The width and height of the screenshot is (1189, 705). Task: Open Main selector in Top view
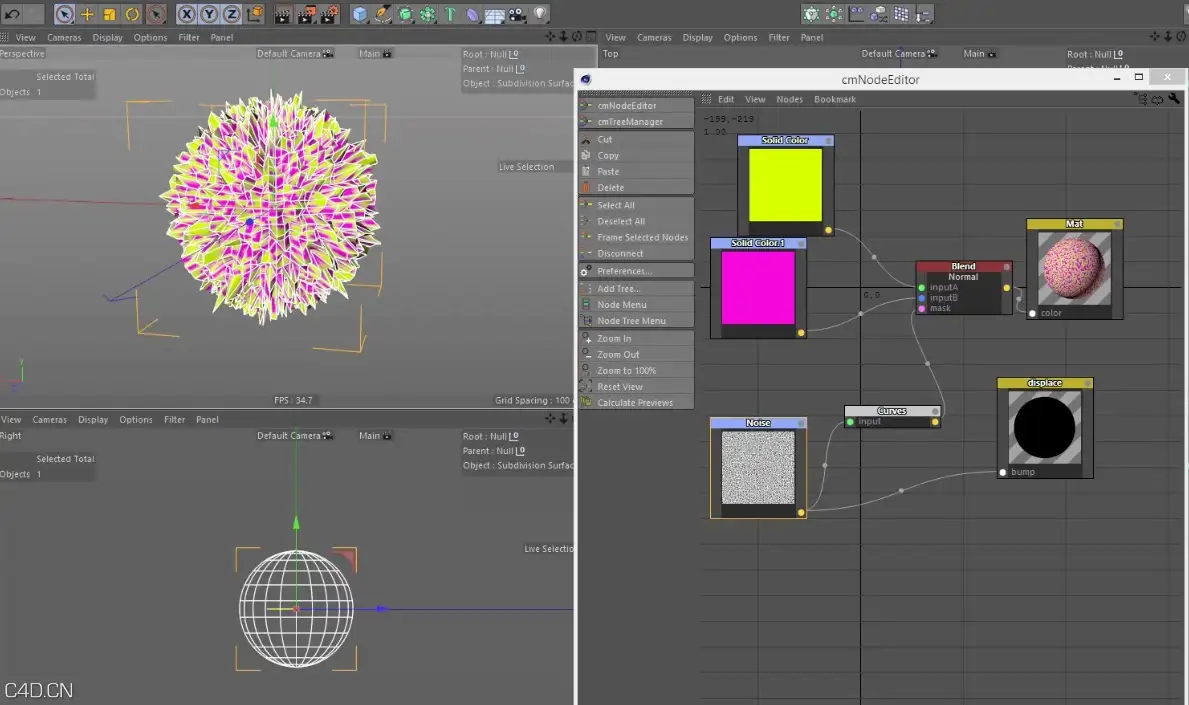pos(980,53)
